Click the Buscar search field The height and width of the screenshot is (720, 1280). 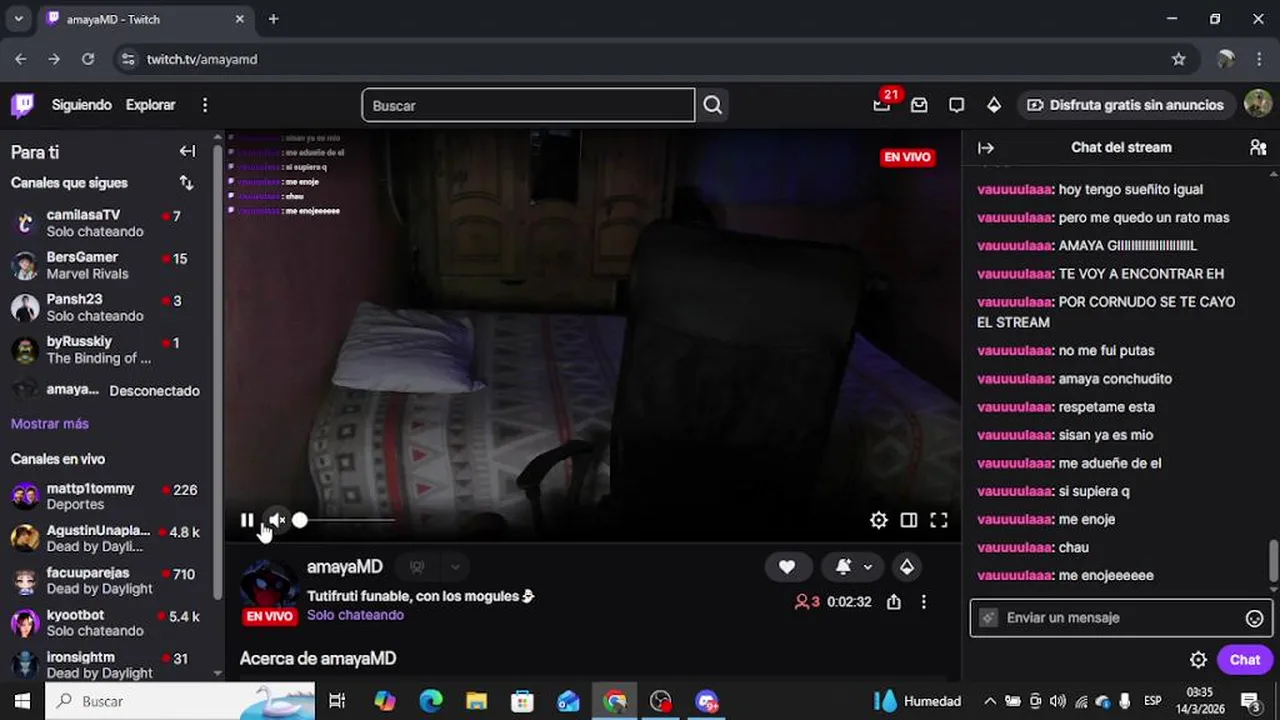tap(528, 105)
